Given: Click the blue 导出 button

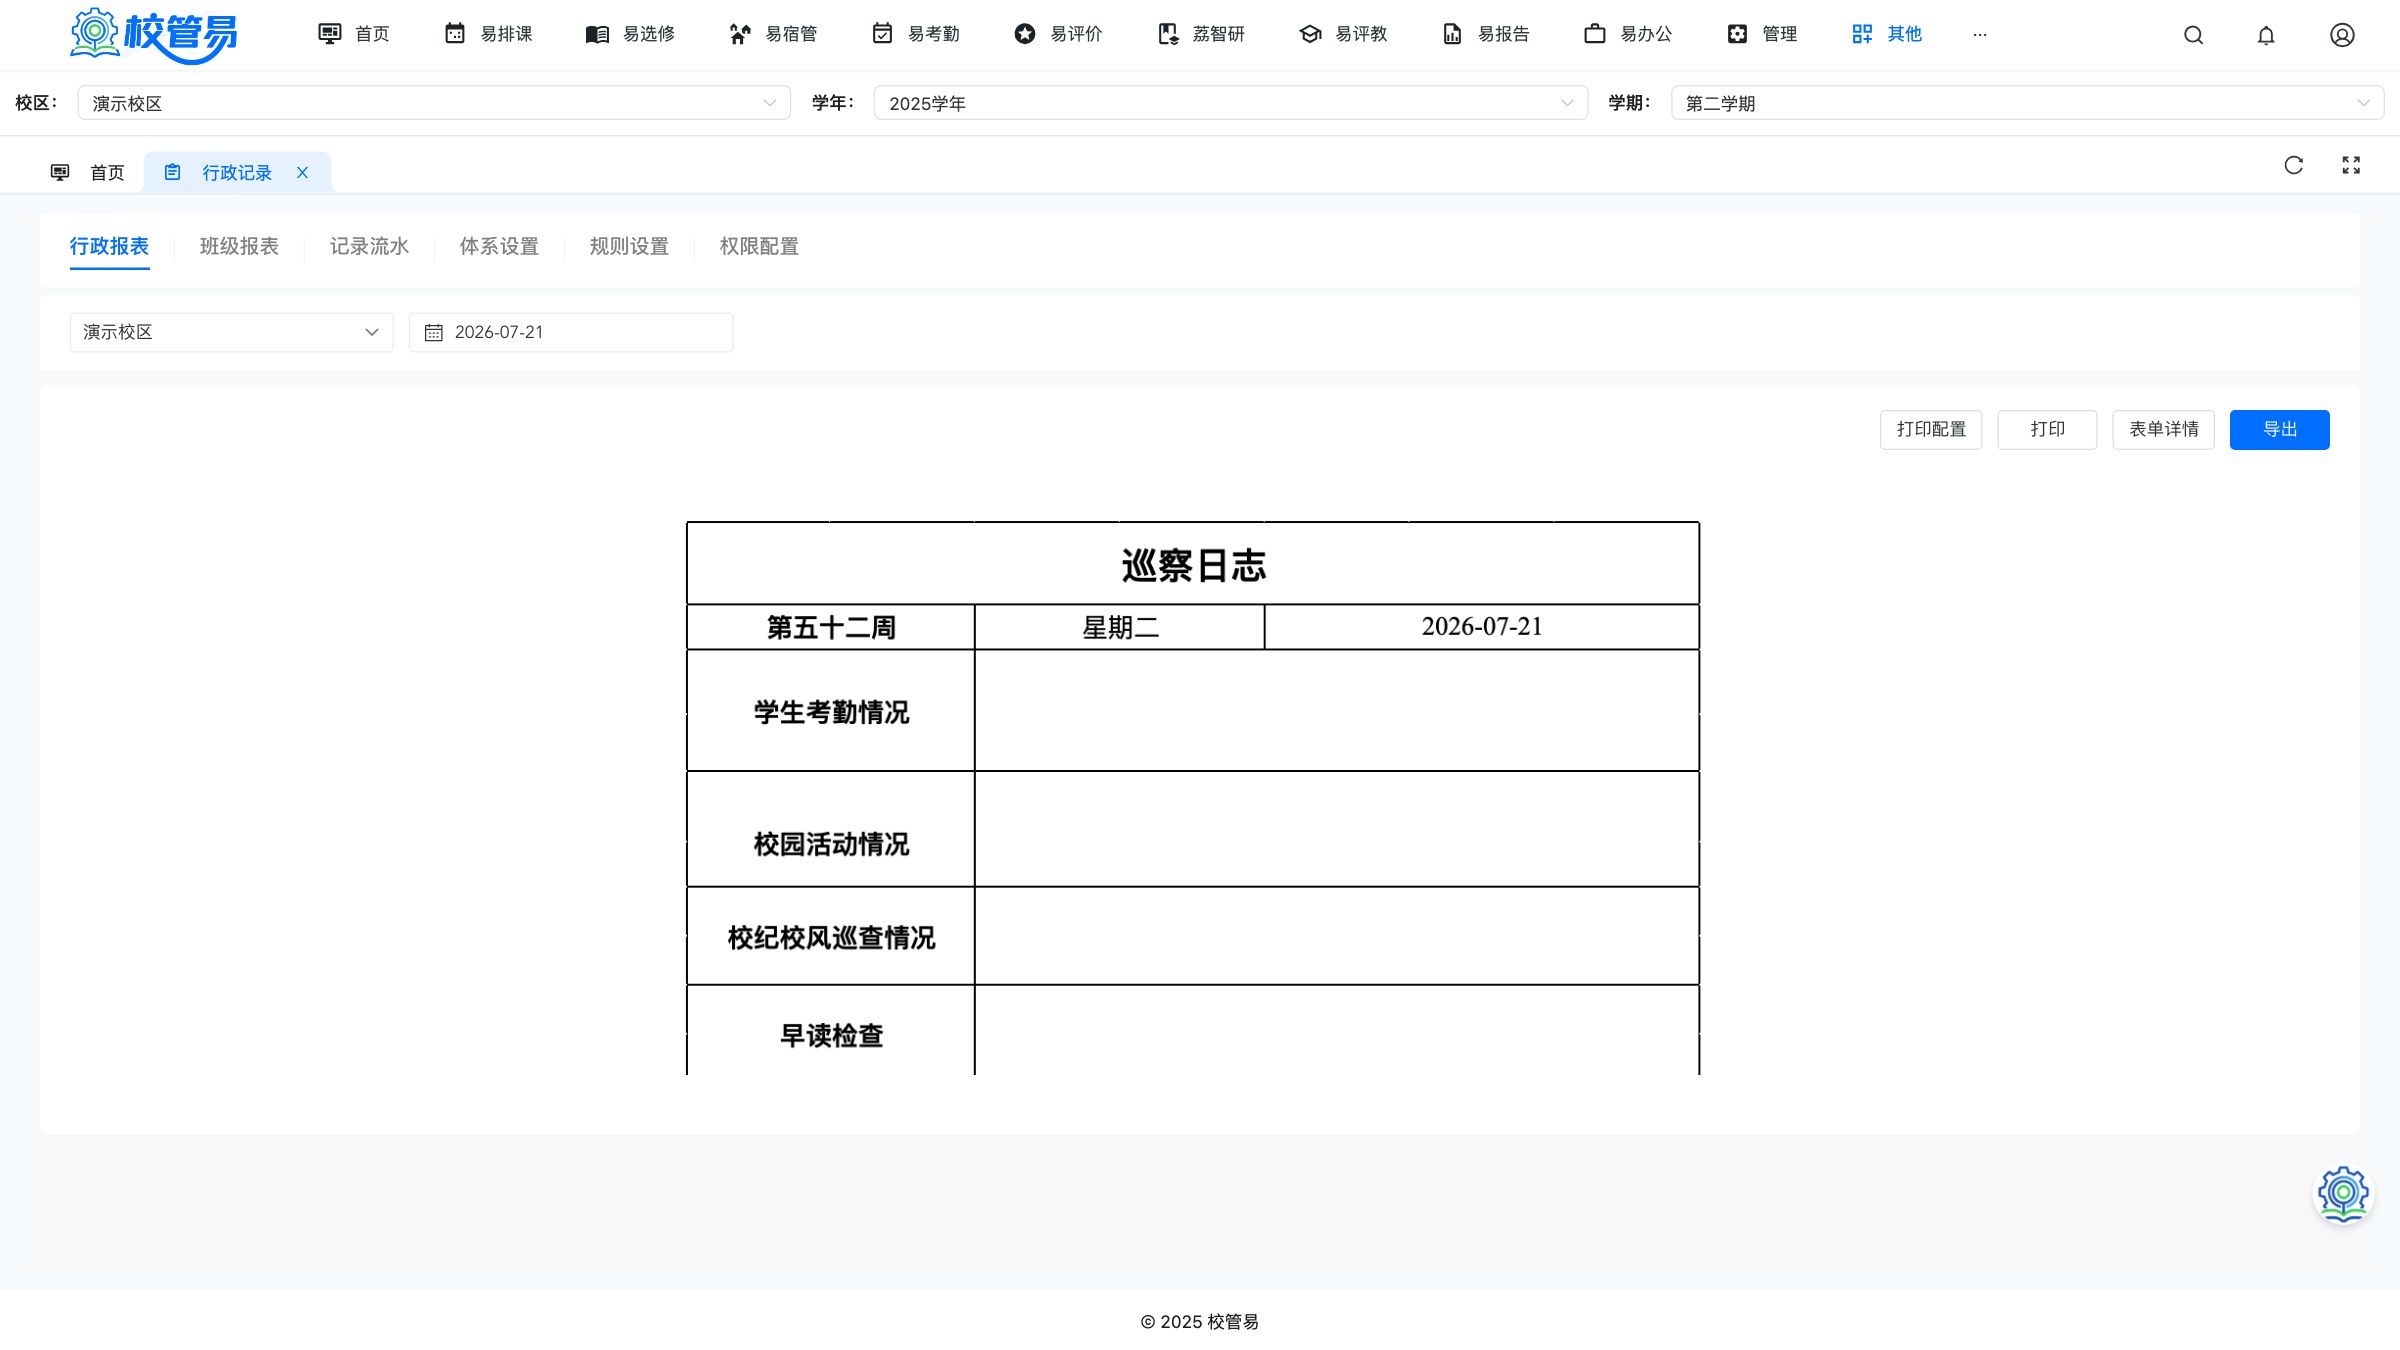Looking at the screenshot, I should coord(2279,430).
